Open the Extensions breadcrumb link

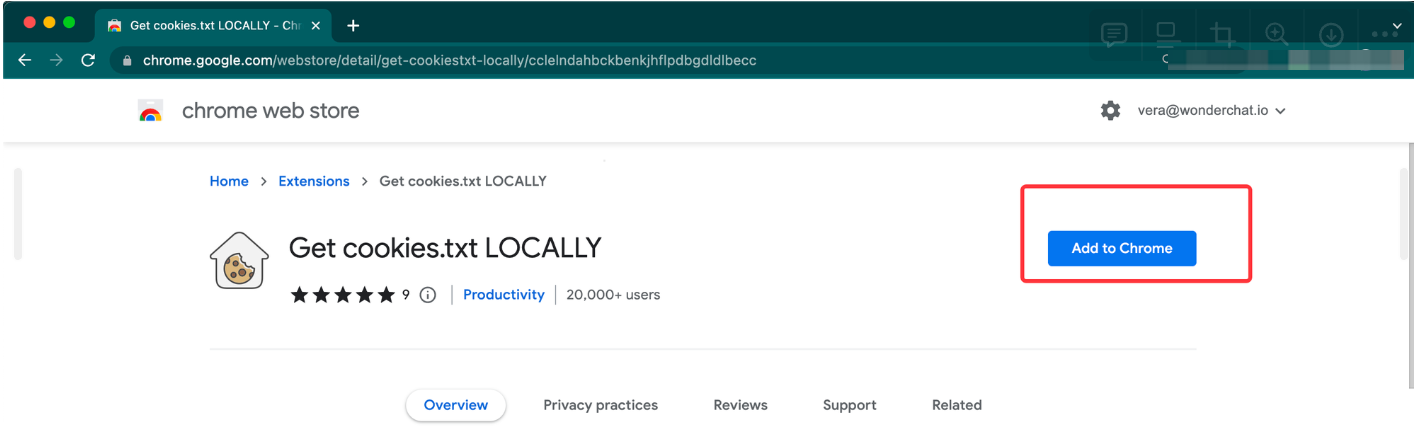[x=314, y=181]
